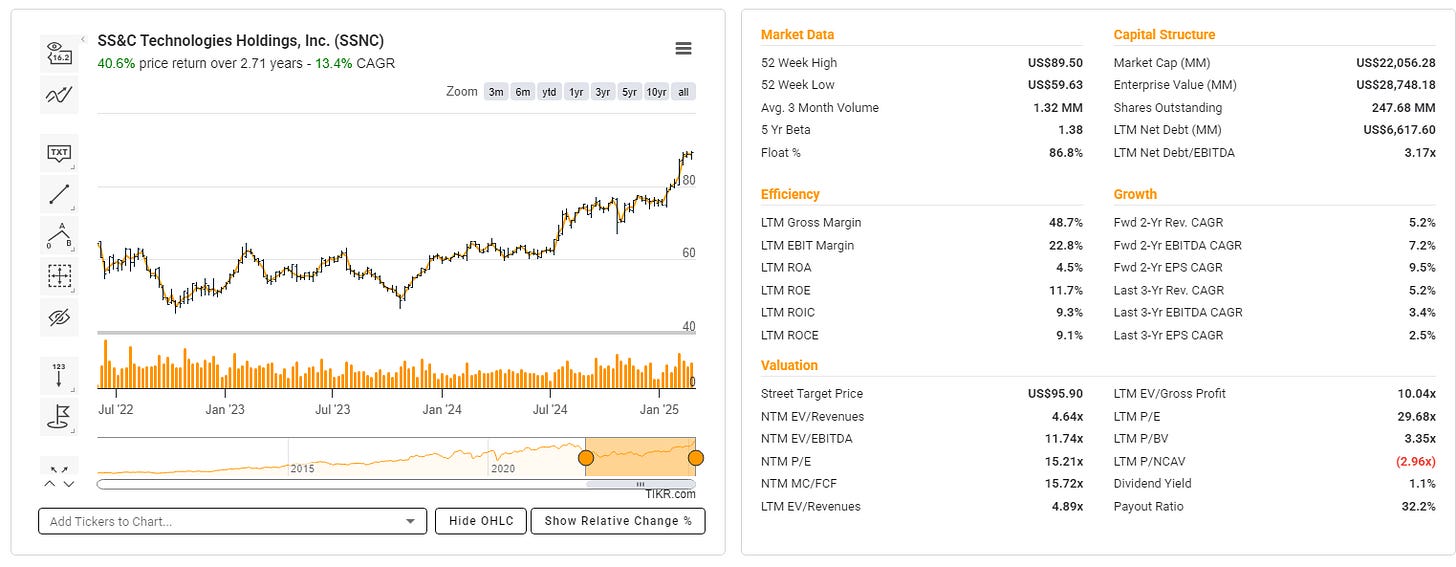Viewport: 1456px width, 567px height.
Task: Click NTM EV/EBITDA value 11.74x
Action: point(1064,439)
